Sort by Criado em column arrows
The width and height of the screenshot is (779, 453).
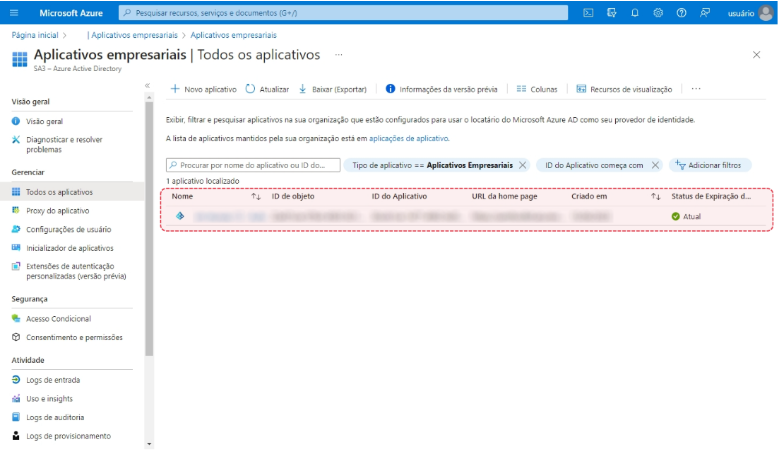[656, 197]
